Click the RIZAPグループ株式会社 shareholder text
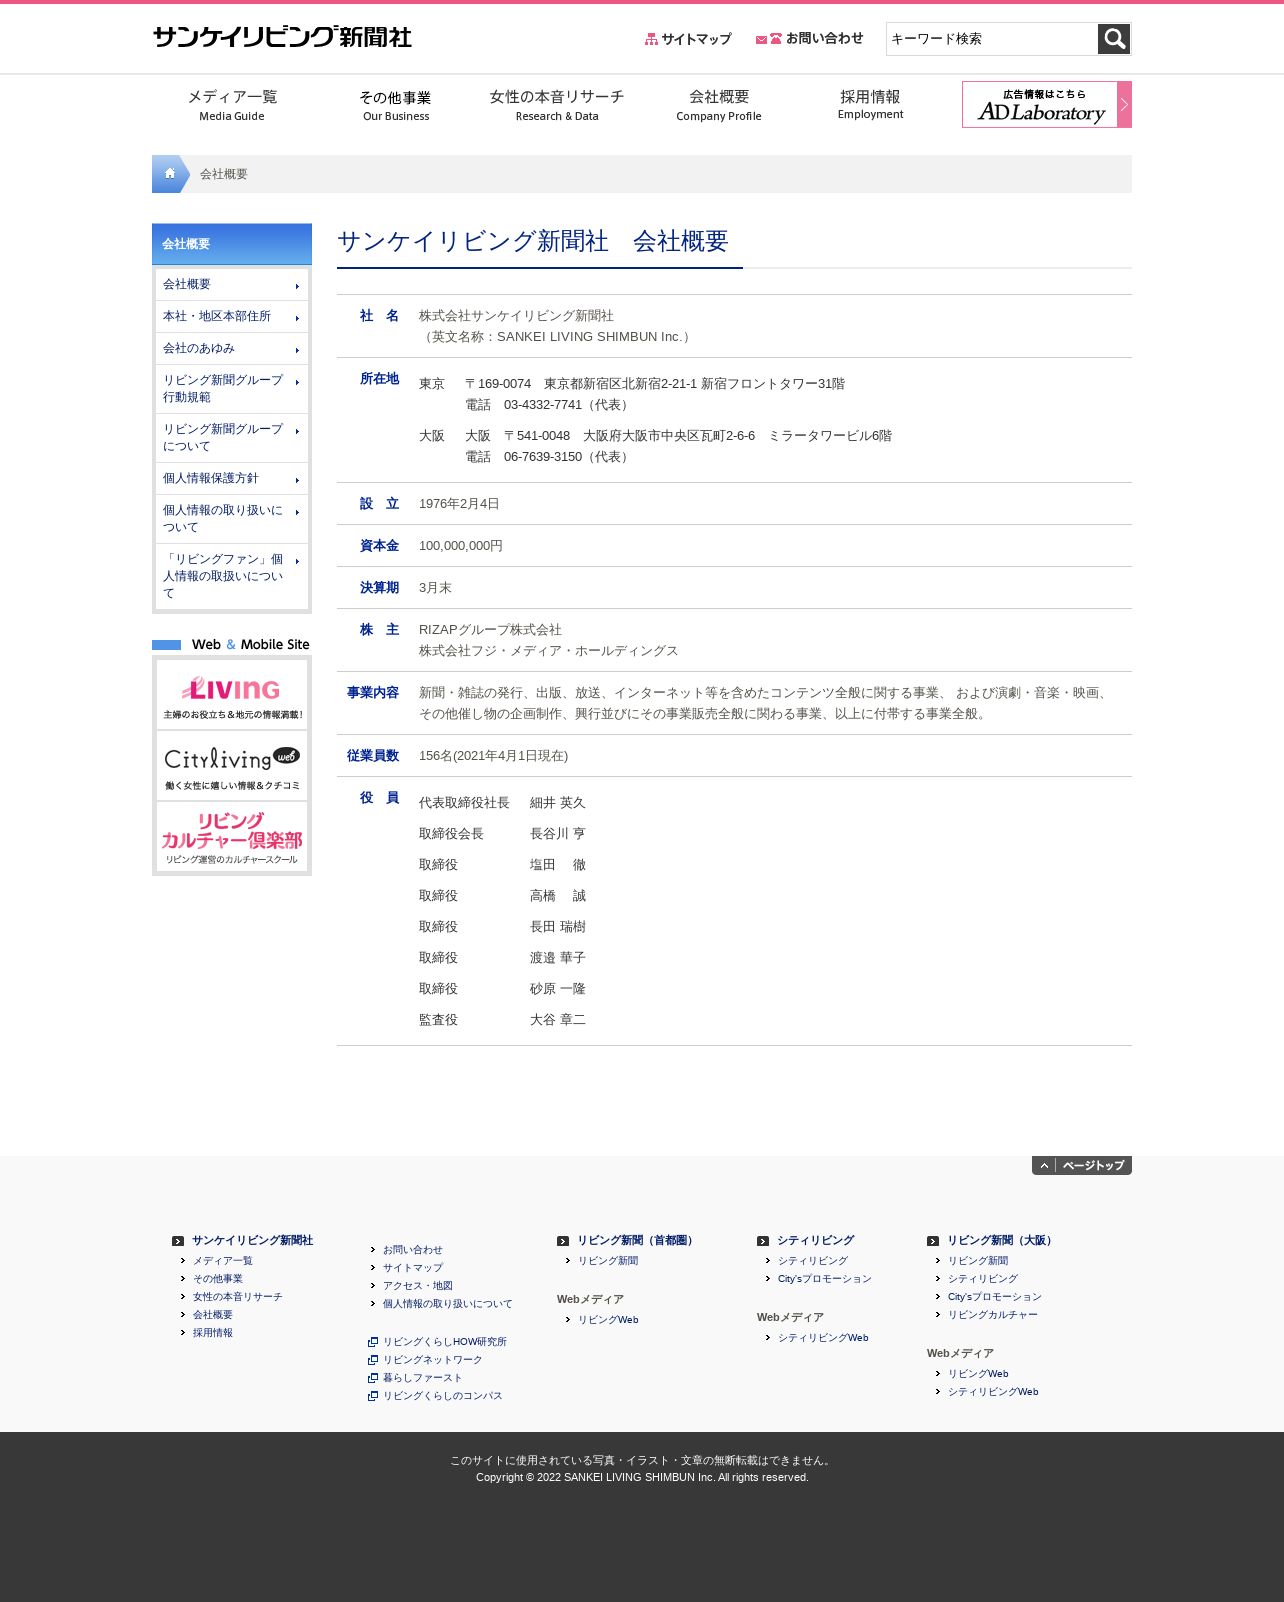This screenshot has height=1602, width=1284. coord(490,630)
